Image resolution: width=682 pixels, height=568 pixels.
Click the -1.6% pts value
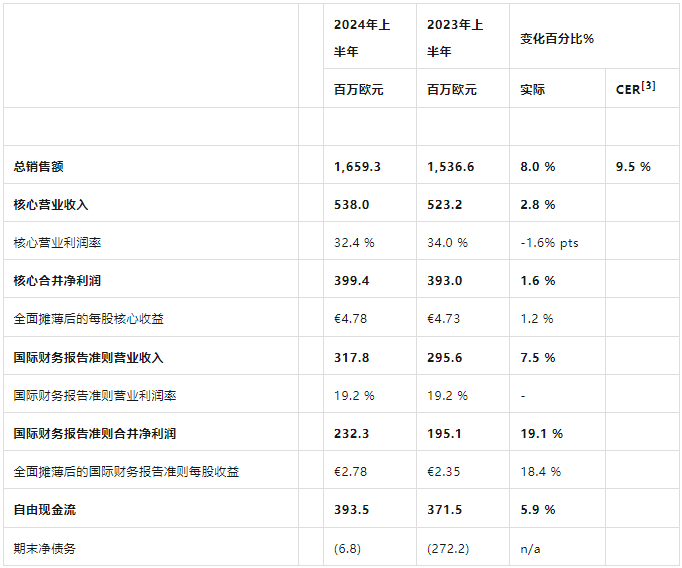(x=549, y=243)
